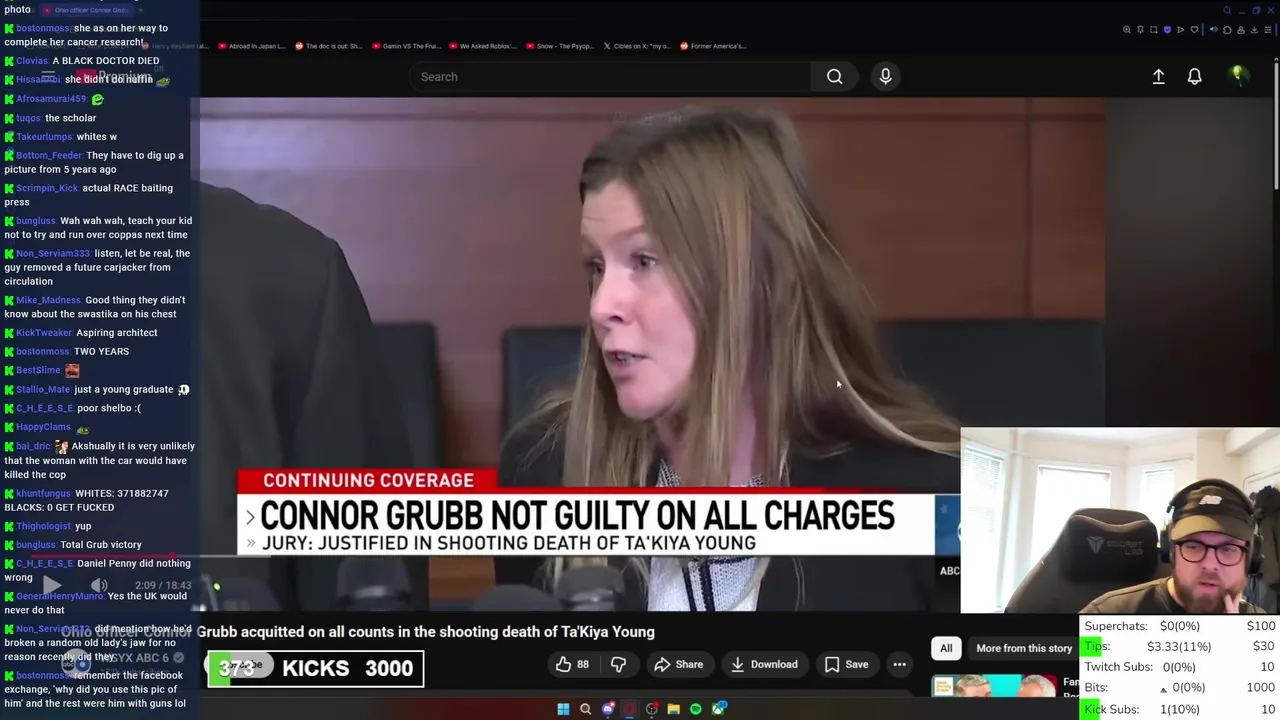
Task: Open Spotify from the taskbar
Action: (x=696, y=709)
